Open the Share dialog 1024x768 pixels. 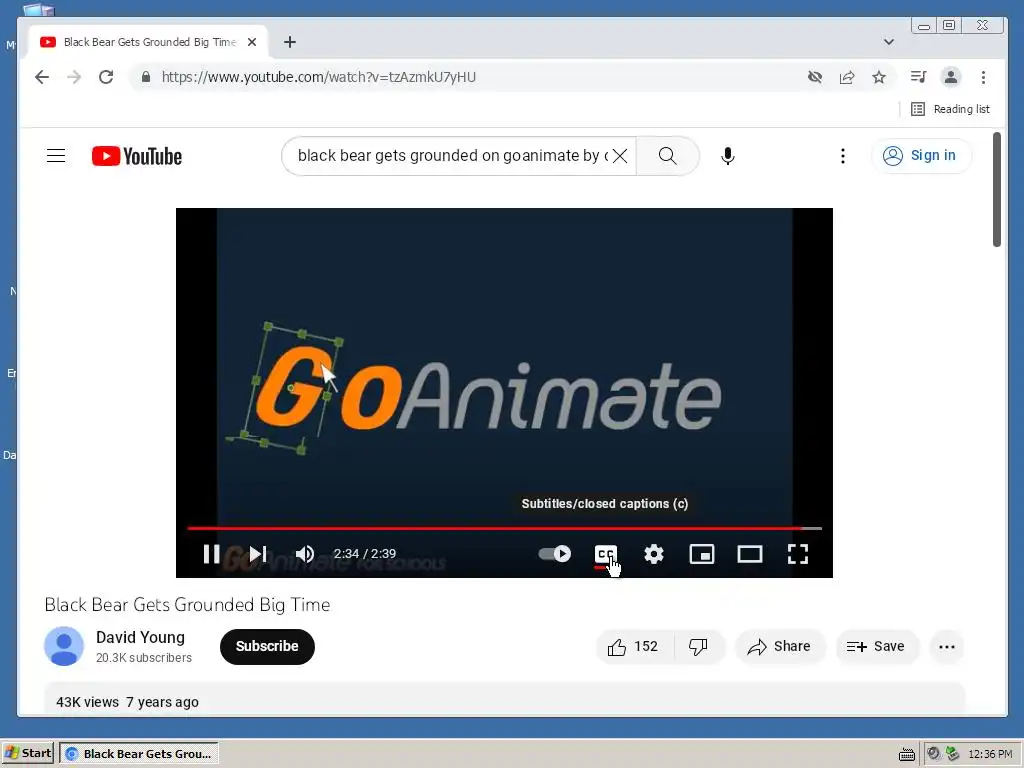[780, 647]
